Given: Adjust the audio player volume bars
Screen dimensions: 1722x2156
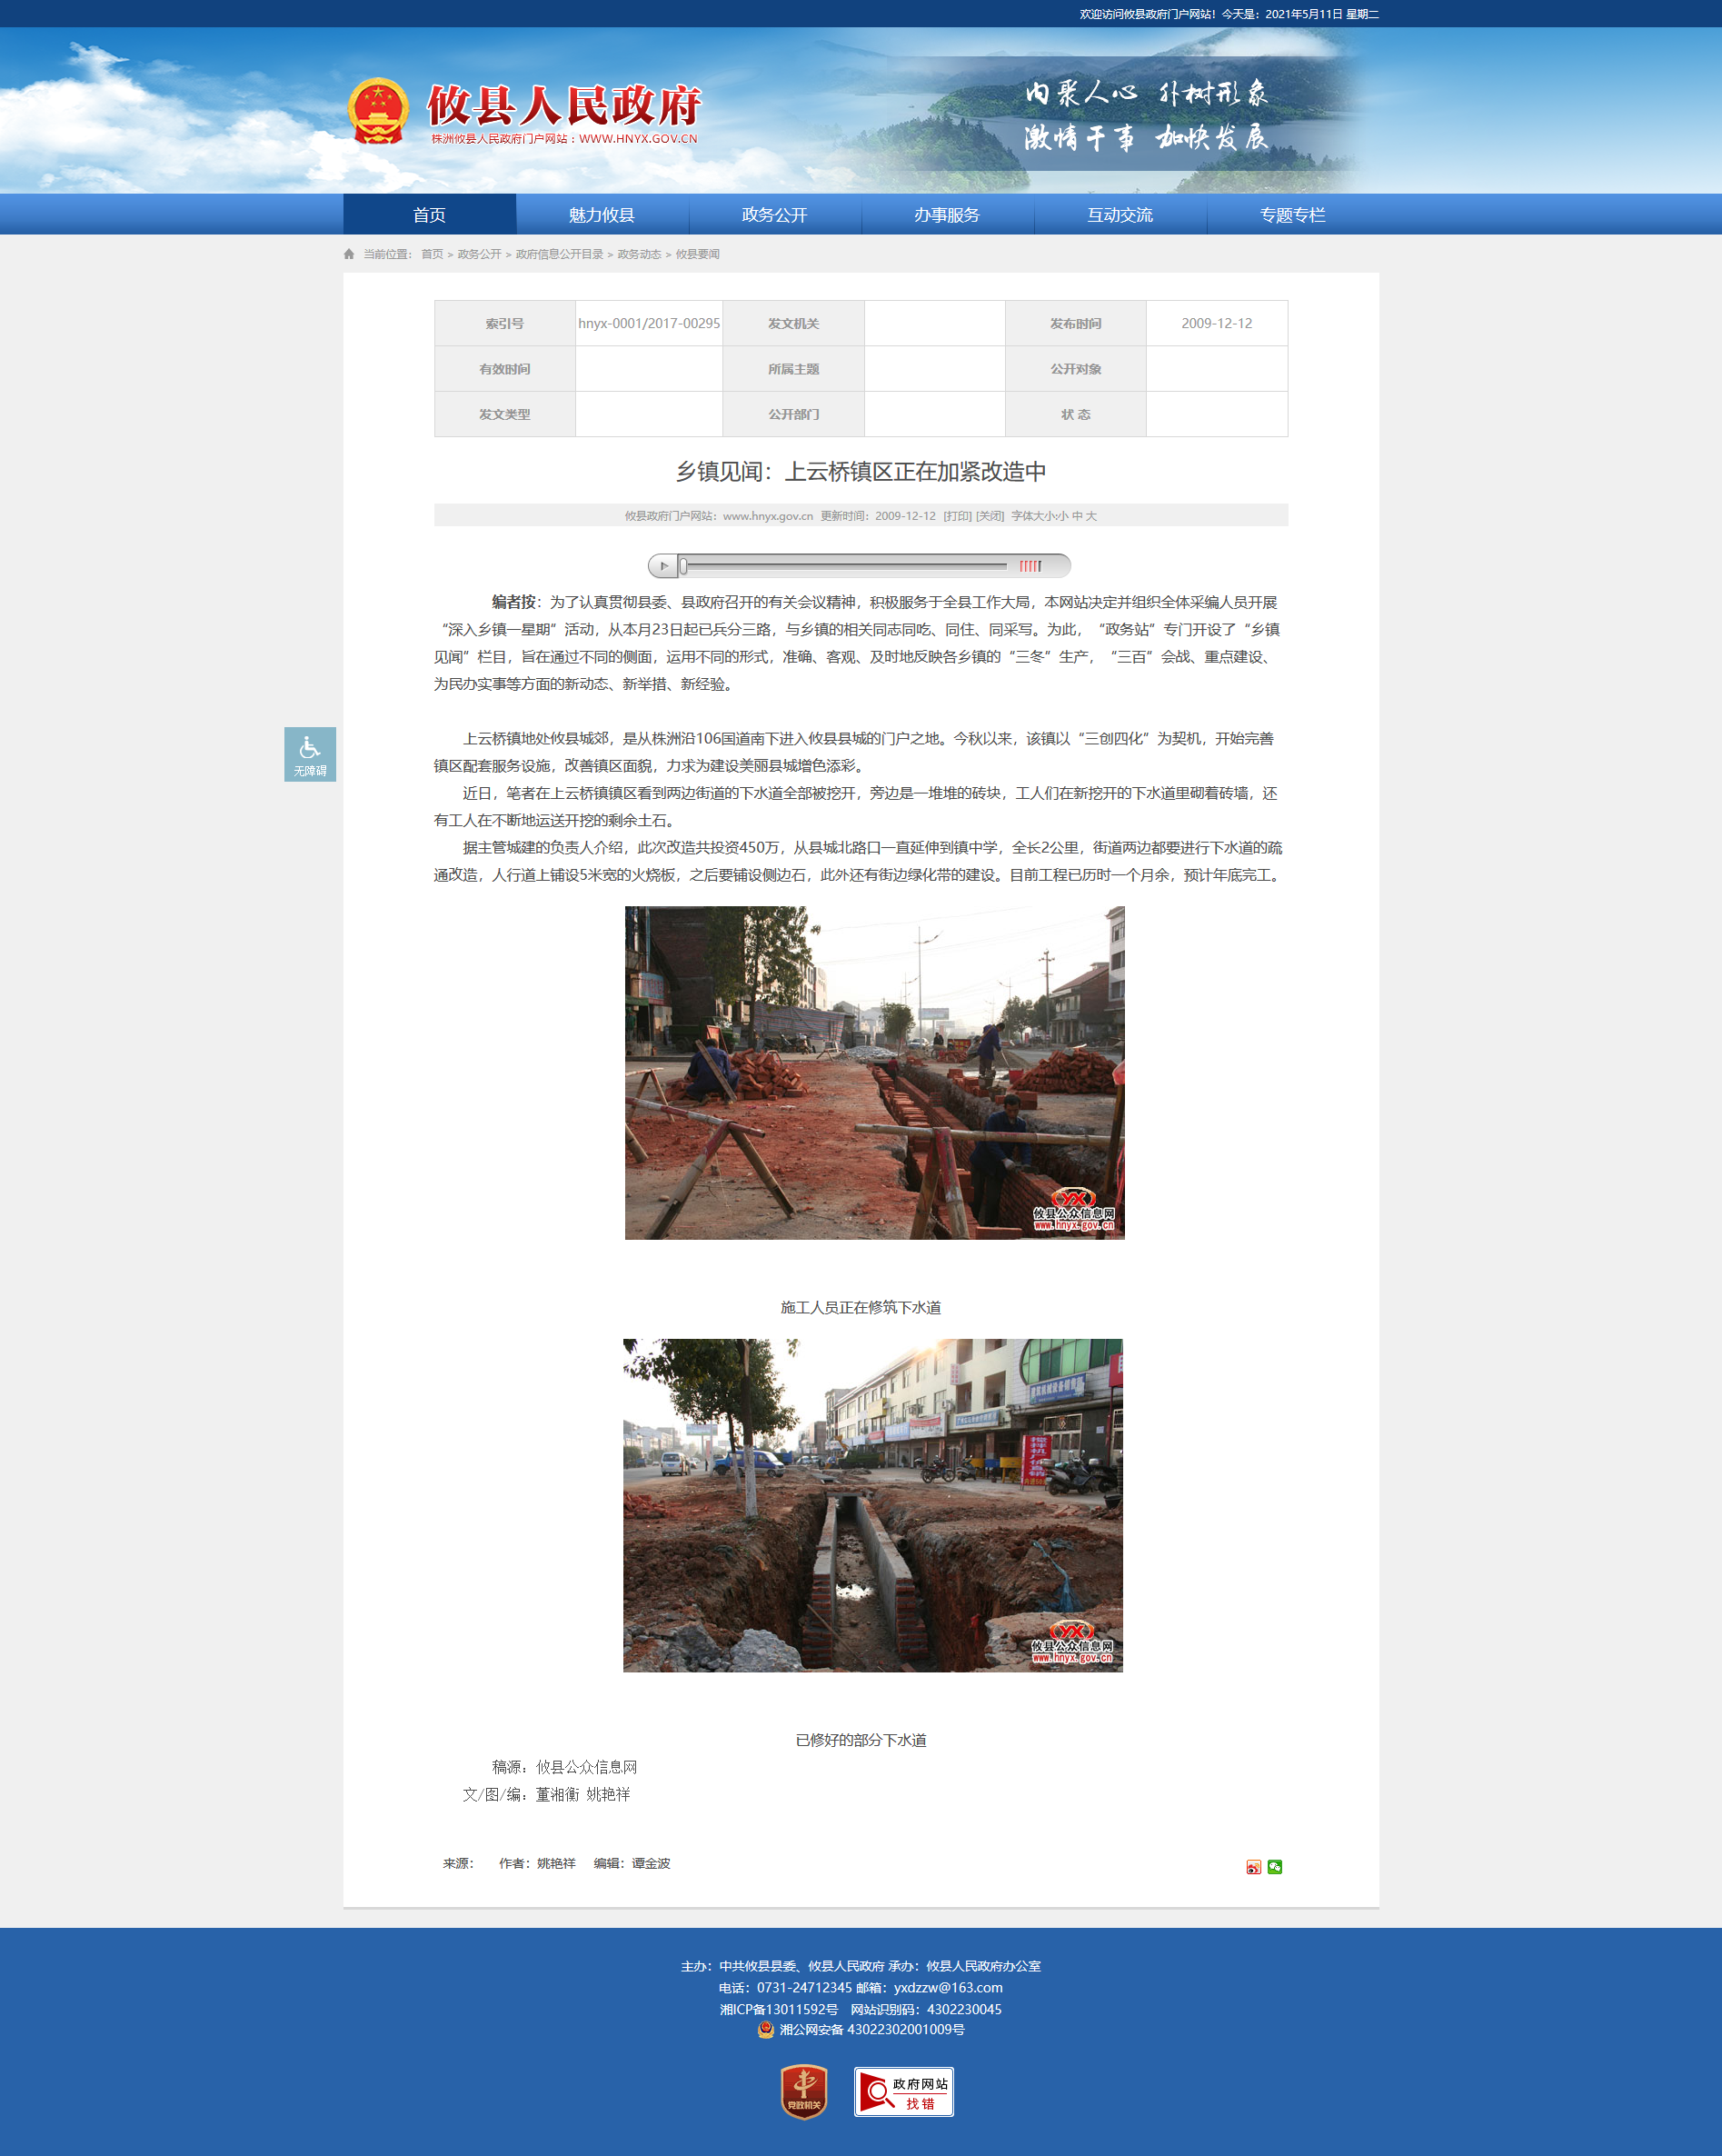Looking at the screenshot, I should pos(1030,566).
